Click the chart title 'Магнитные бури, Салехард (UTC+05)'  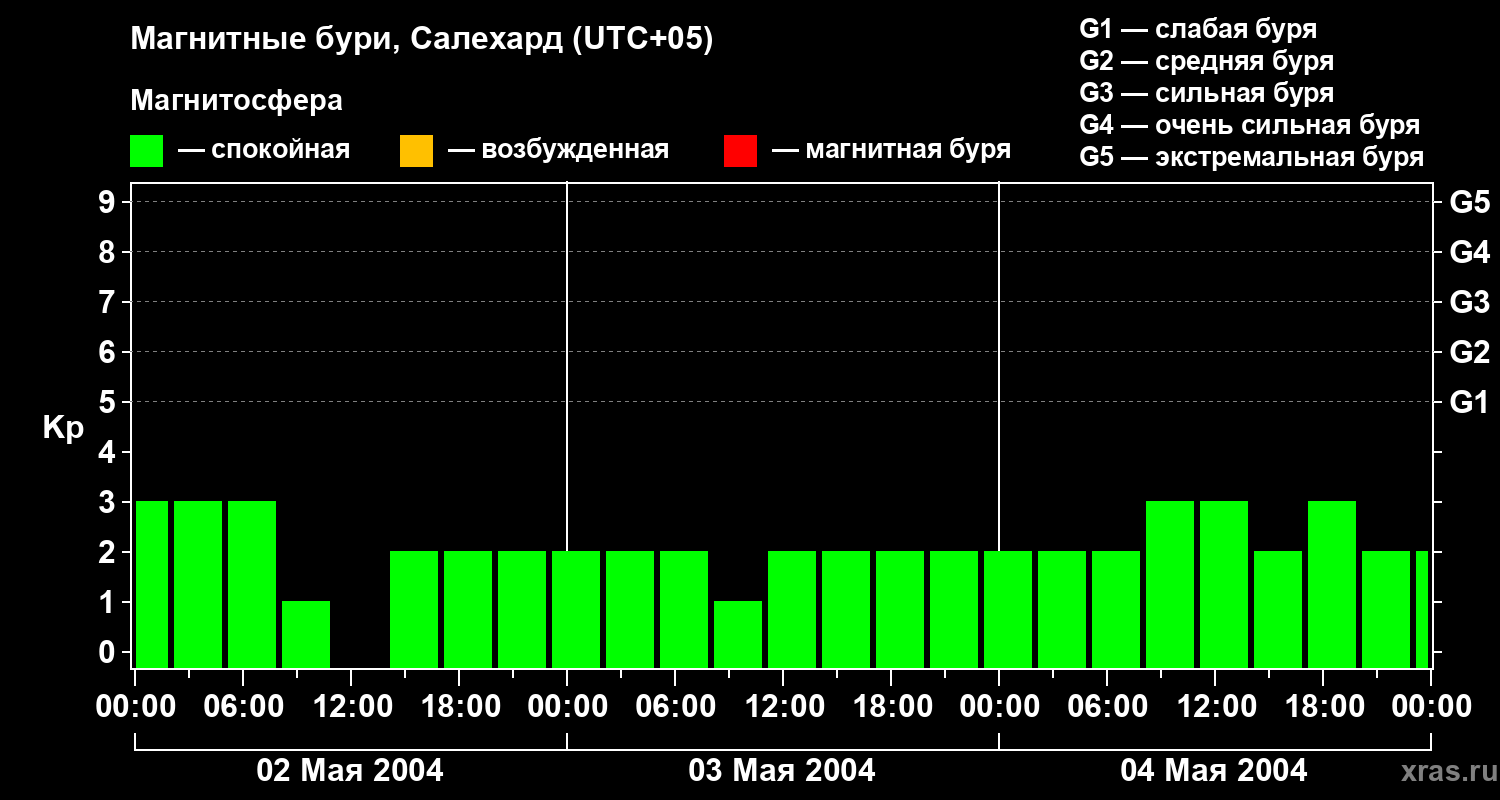(x=422, y=40)
